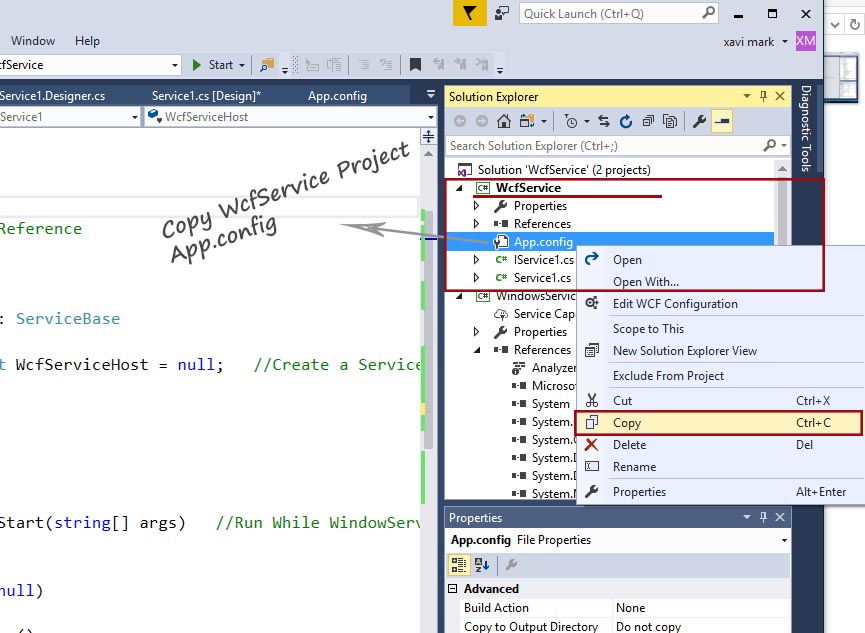Click the green Start debugging button
Viewport: 865px width, 633px height.
[214, 65]
